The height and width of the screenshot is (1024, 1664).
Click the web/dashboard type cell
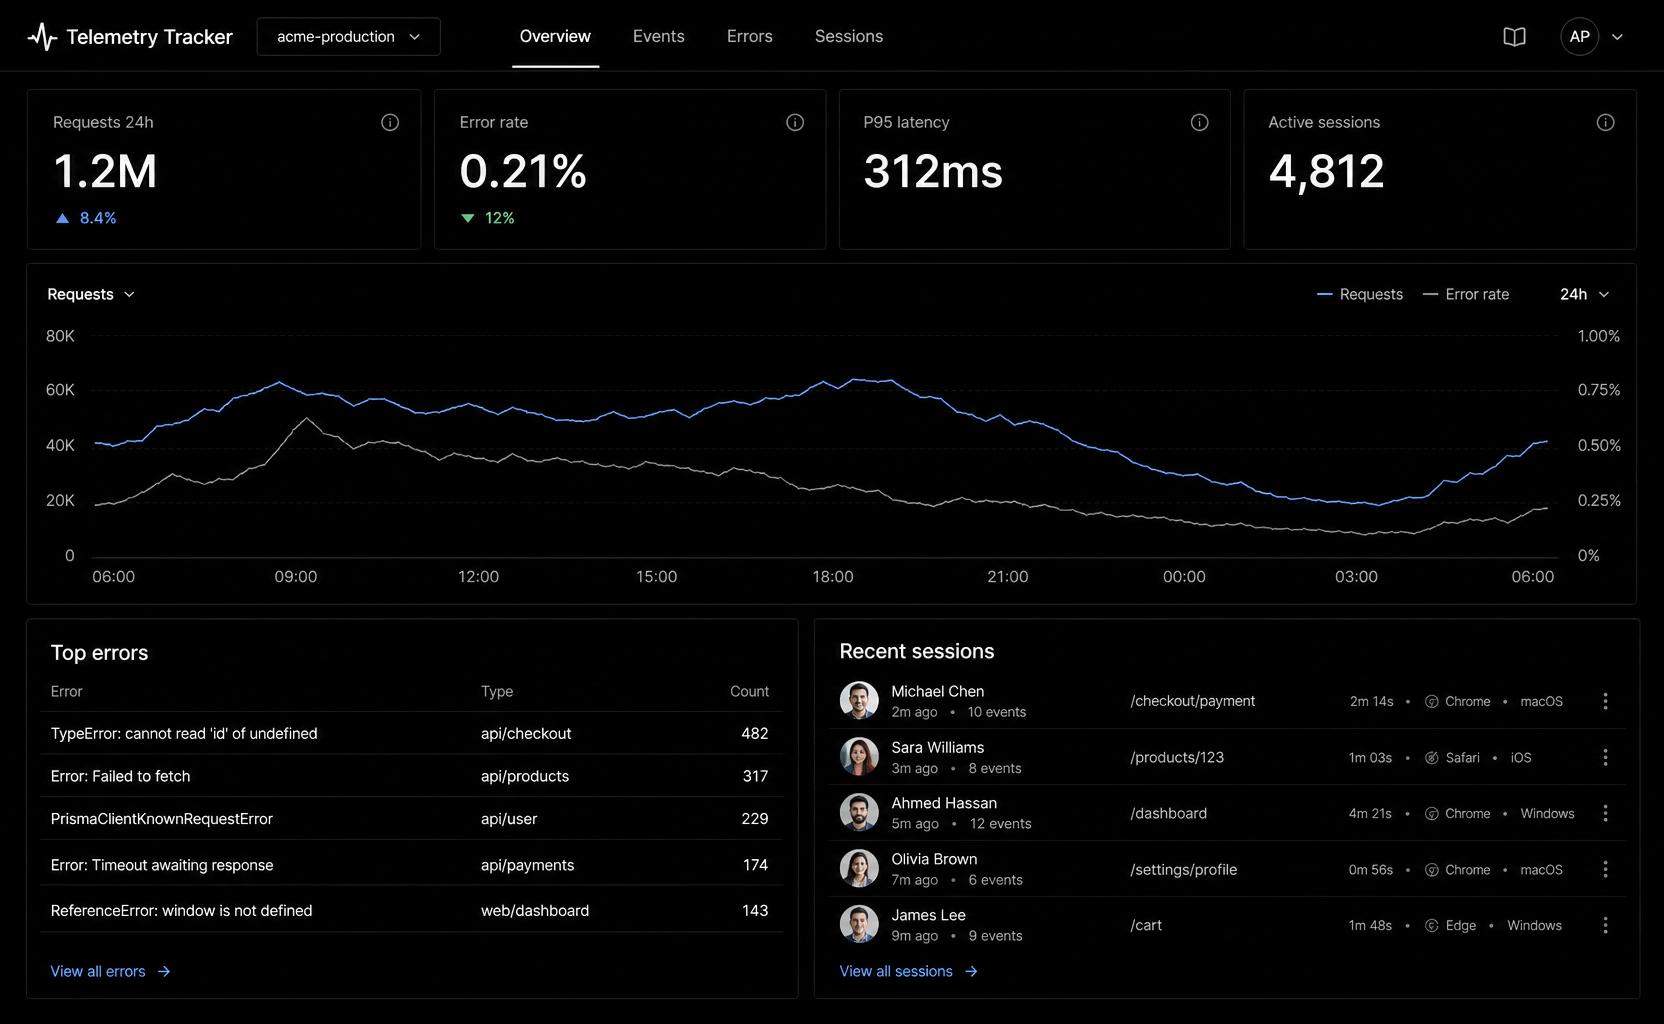click(535, 910)
